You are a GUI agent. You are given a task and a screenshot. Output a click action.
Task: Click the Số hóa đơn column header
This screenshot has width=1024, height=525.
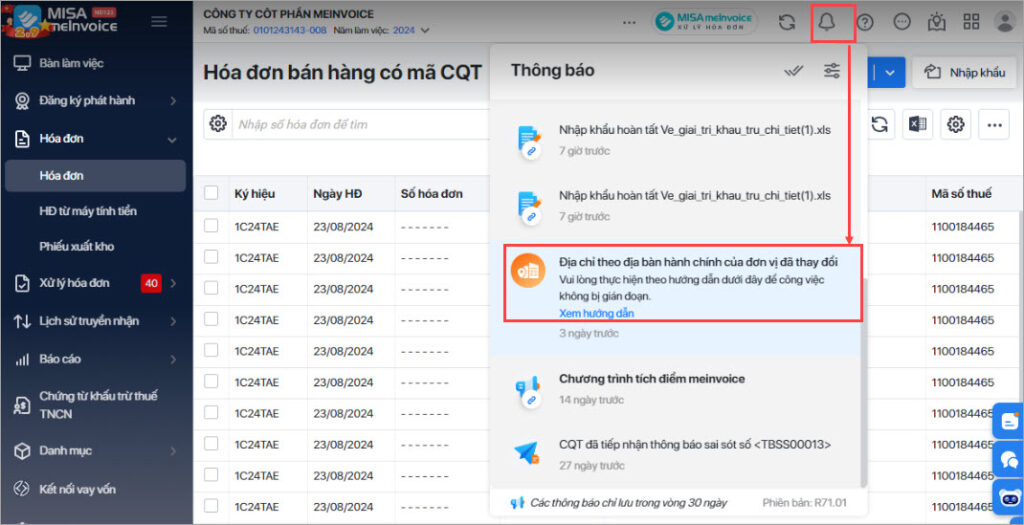tap(432, 193)
